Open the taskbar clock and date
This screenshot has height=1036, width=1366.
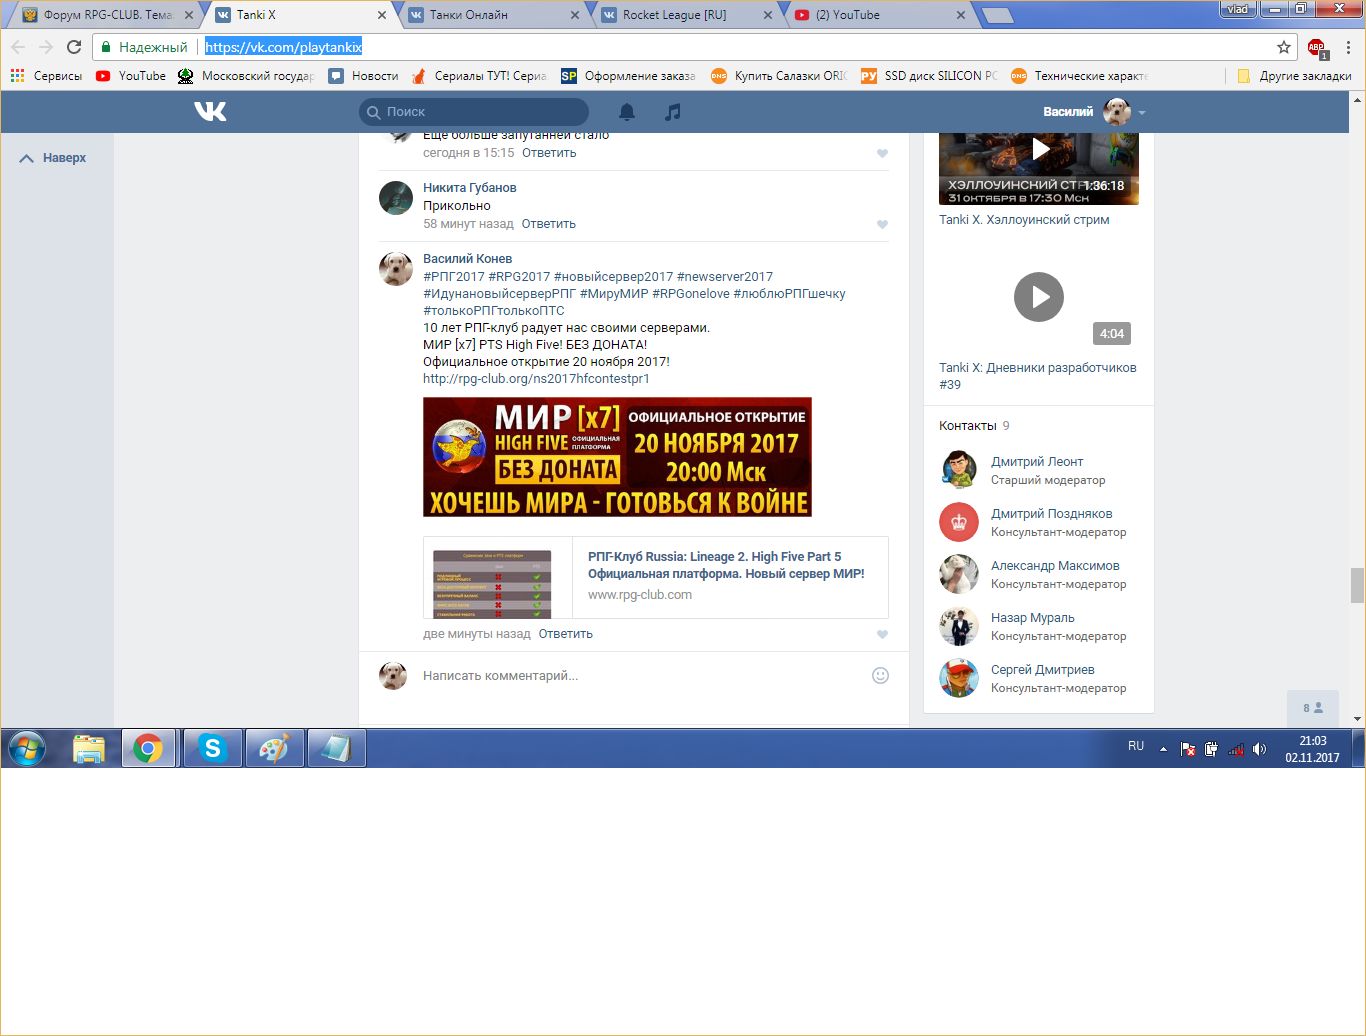(1312, 749)
